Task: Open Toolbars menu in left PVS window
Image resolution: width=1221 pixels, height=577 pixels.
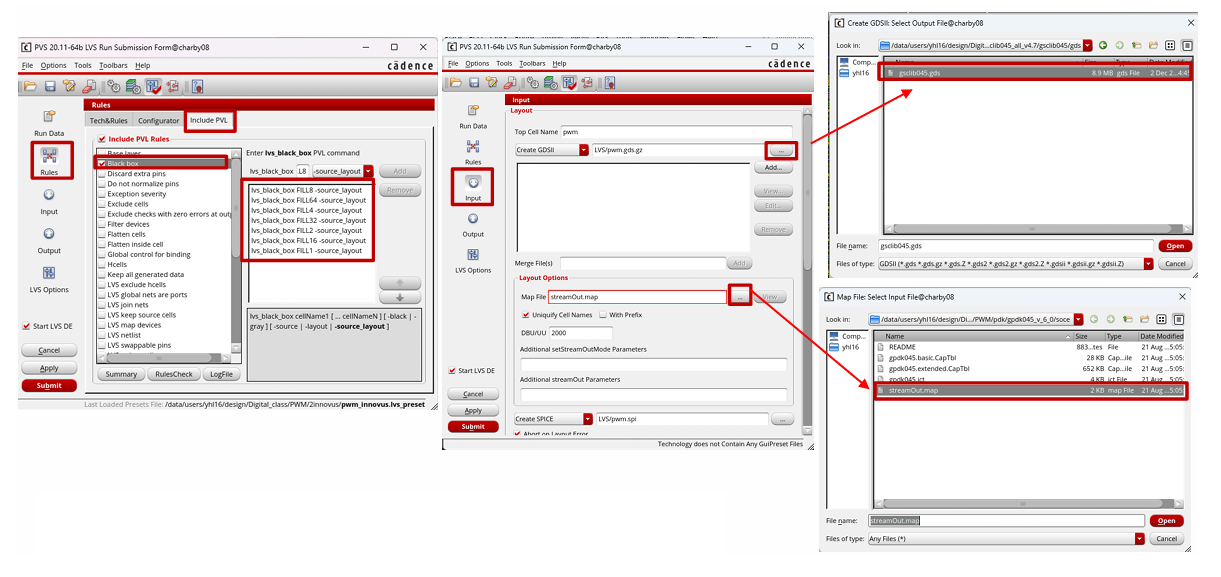Action: click(113, 65)
